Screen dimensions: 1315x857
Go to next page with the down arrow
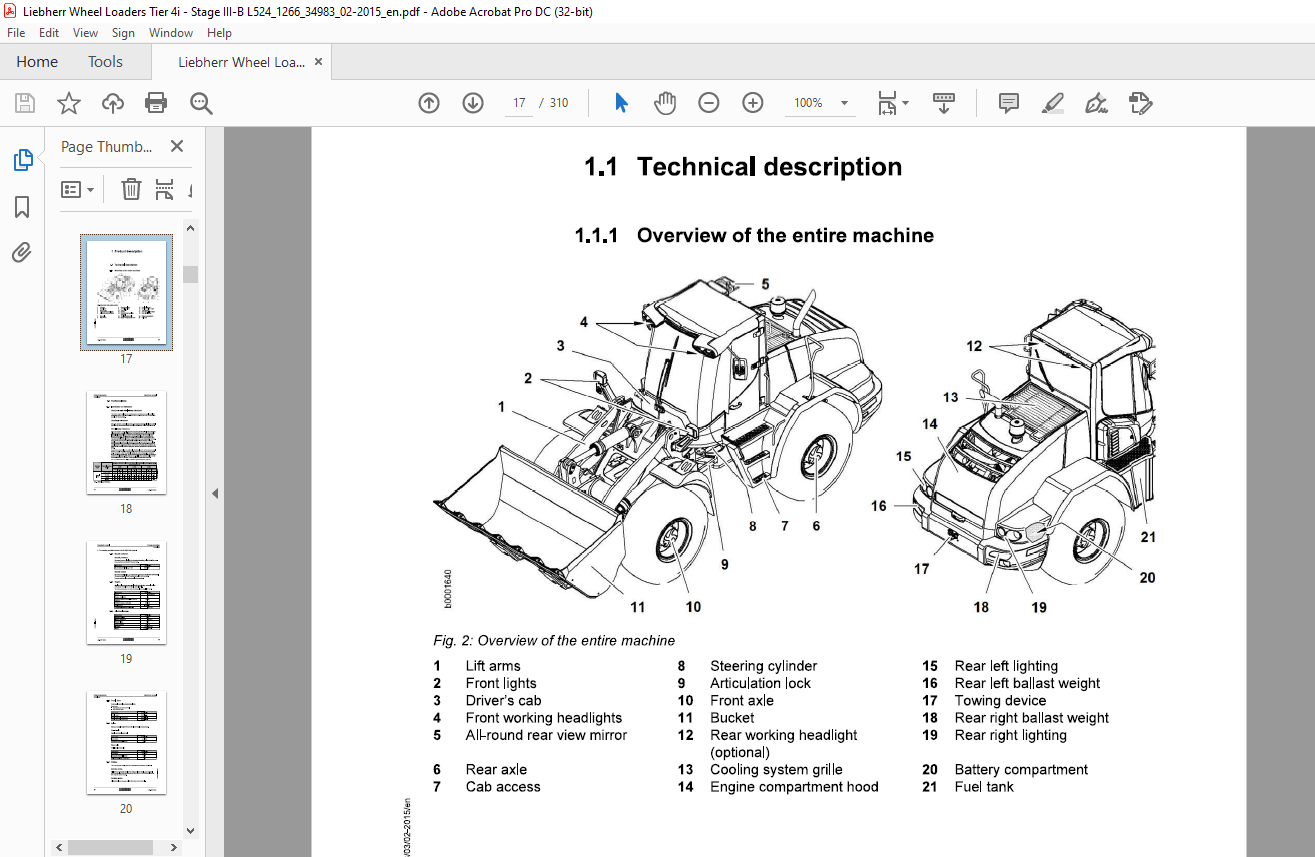click(x=473, y=103)
